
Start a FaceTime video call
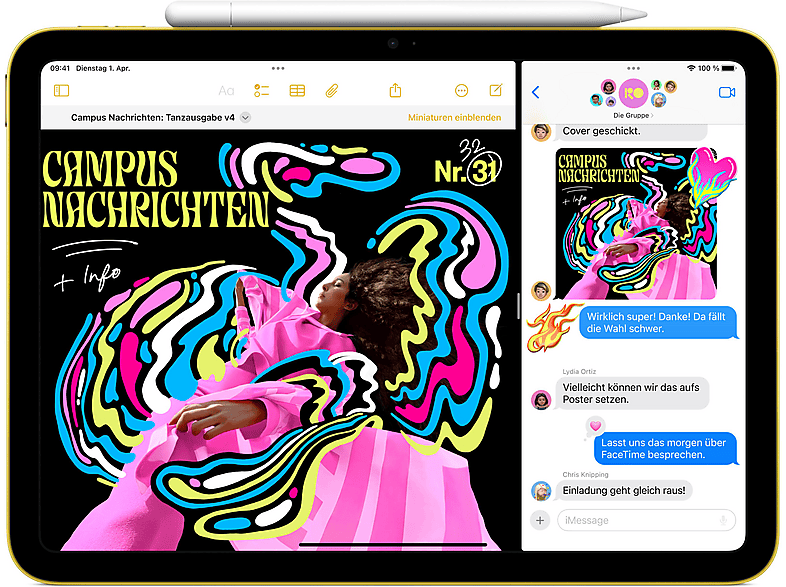[x=726, y=92]
